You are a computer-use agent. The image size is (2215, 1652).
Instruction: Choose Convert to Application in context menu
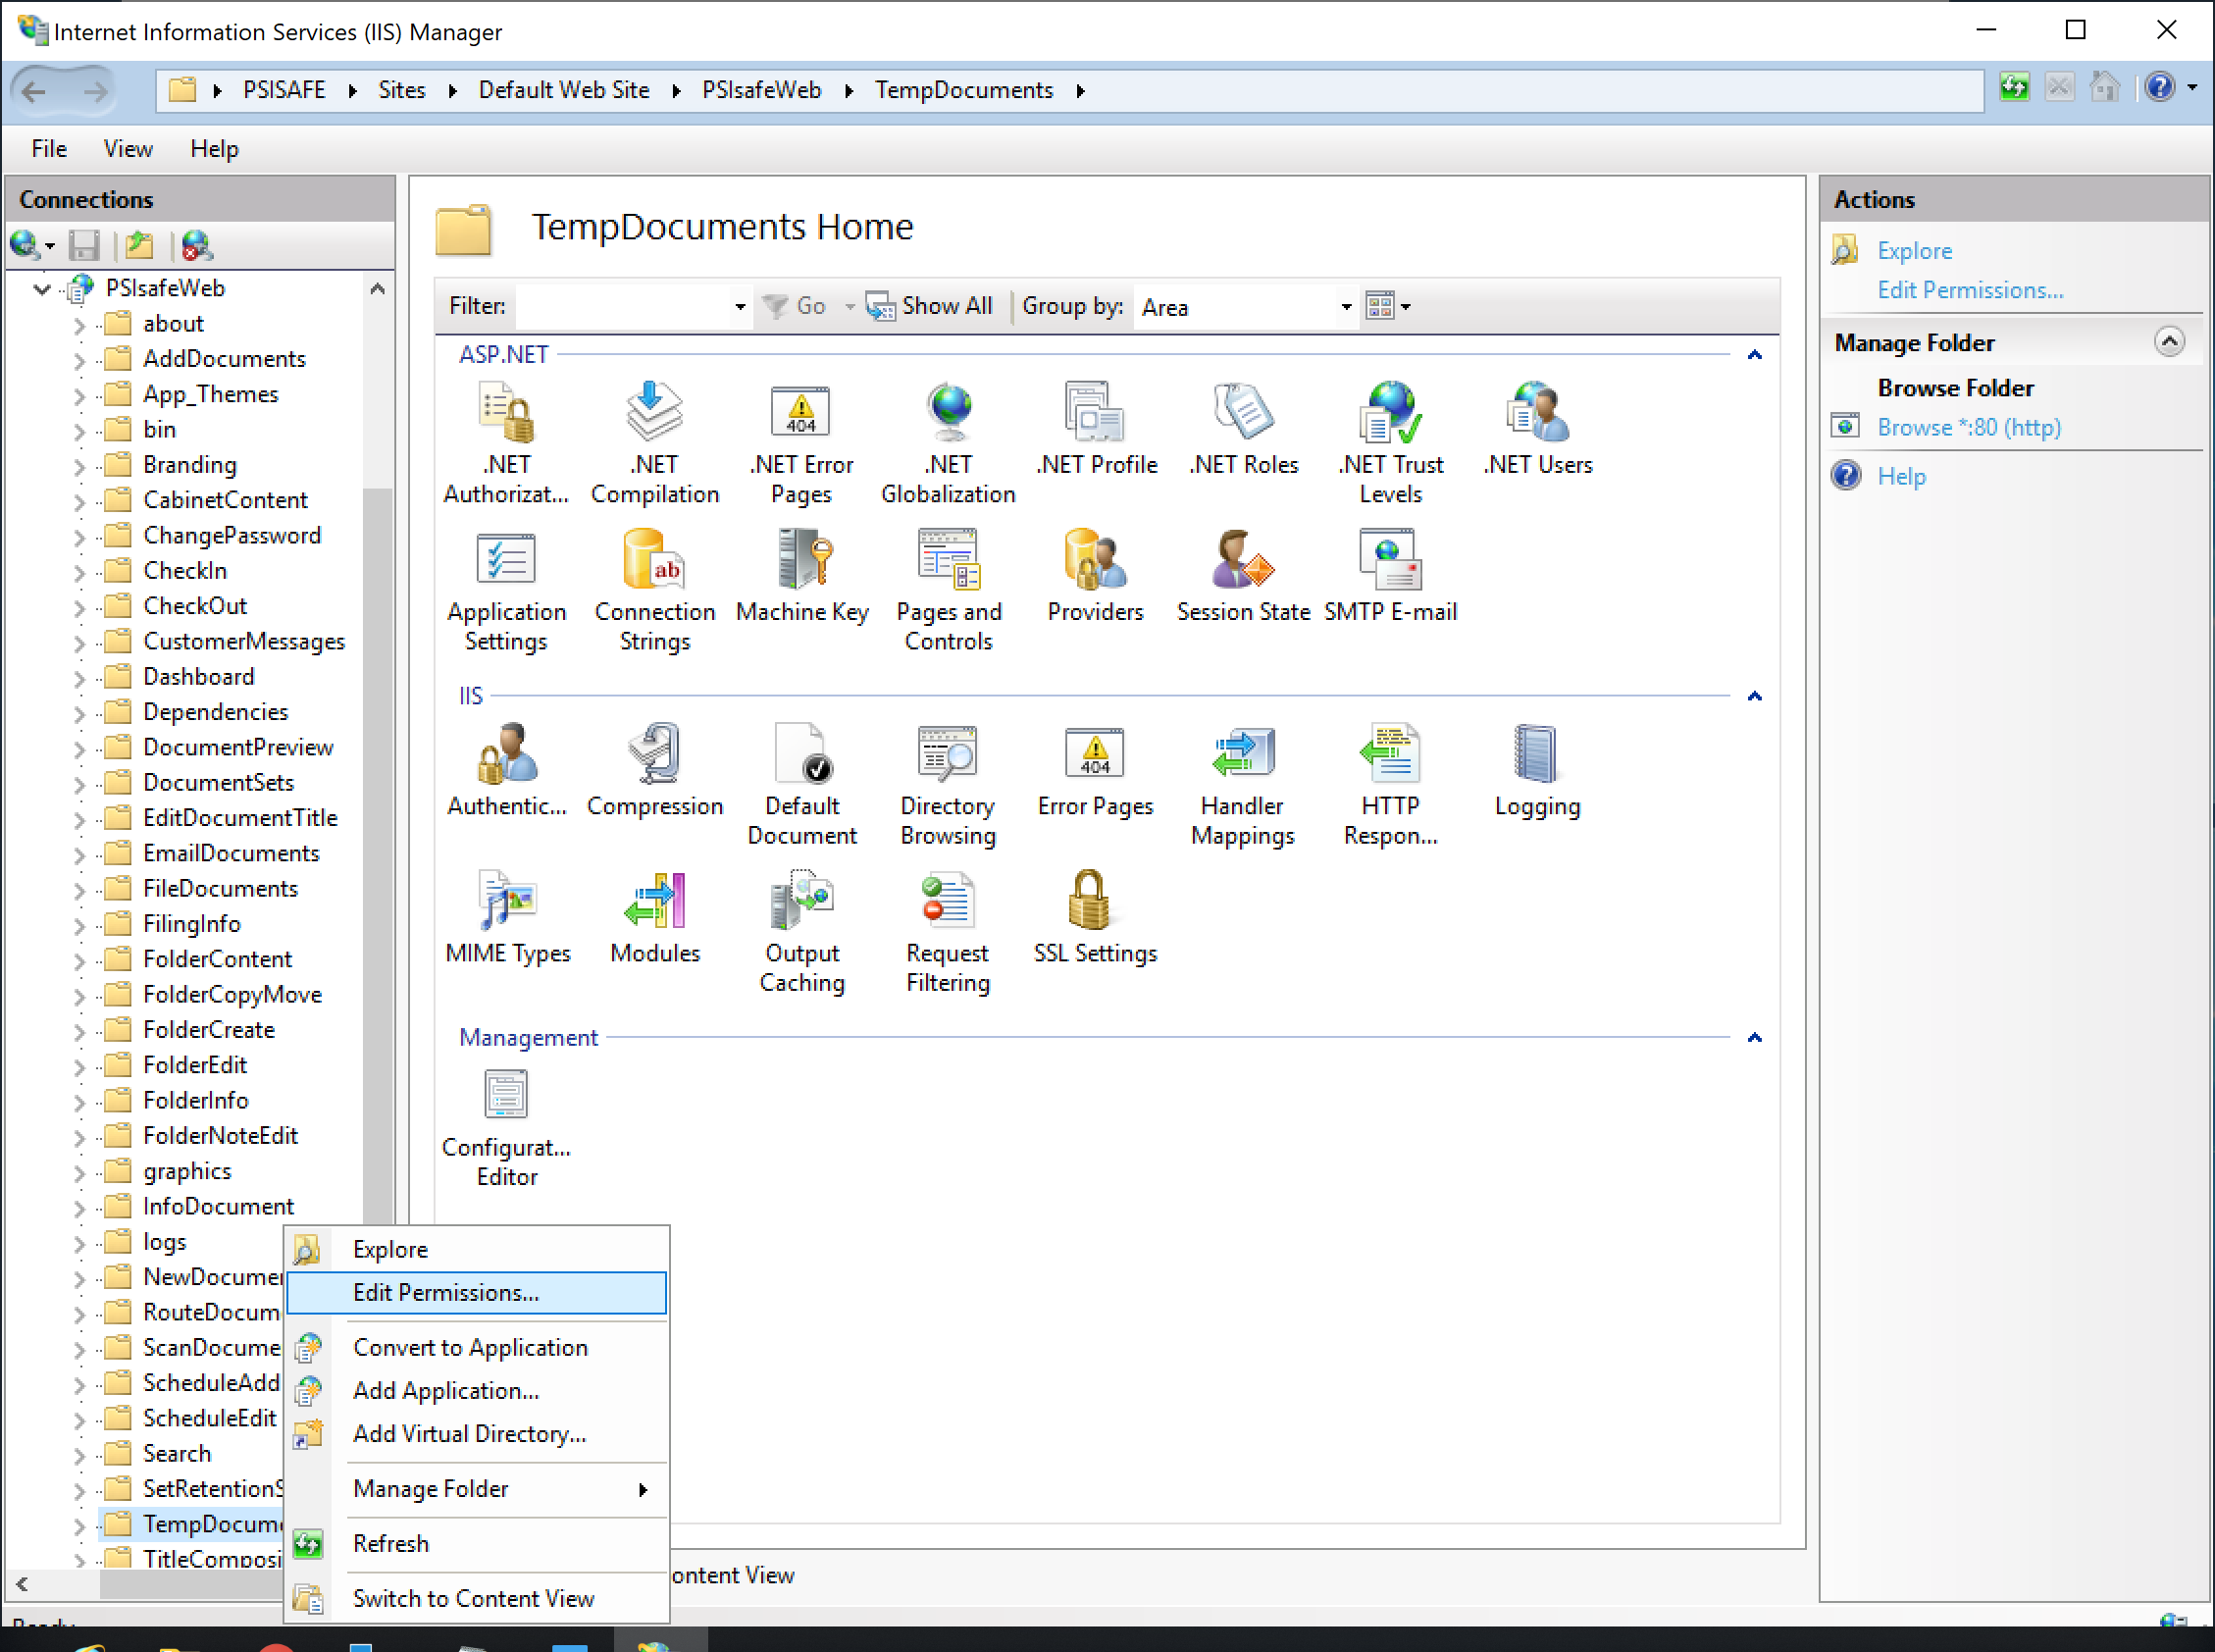[477, 1347]
